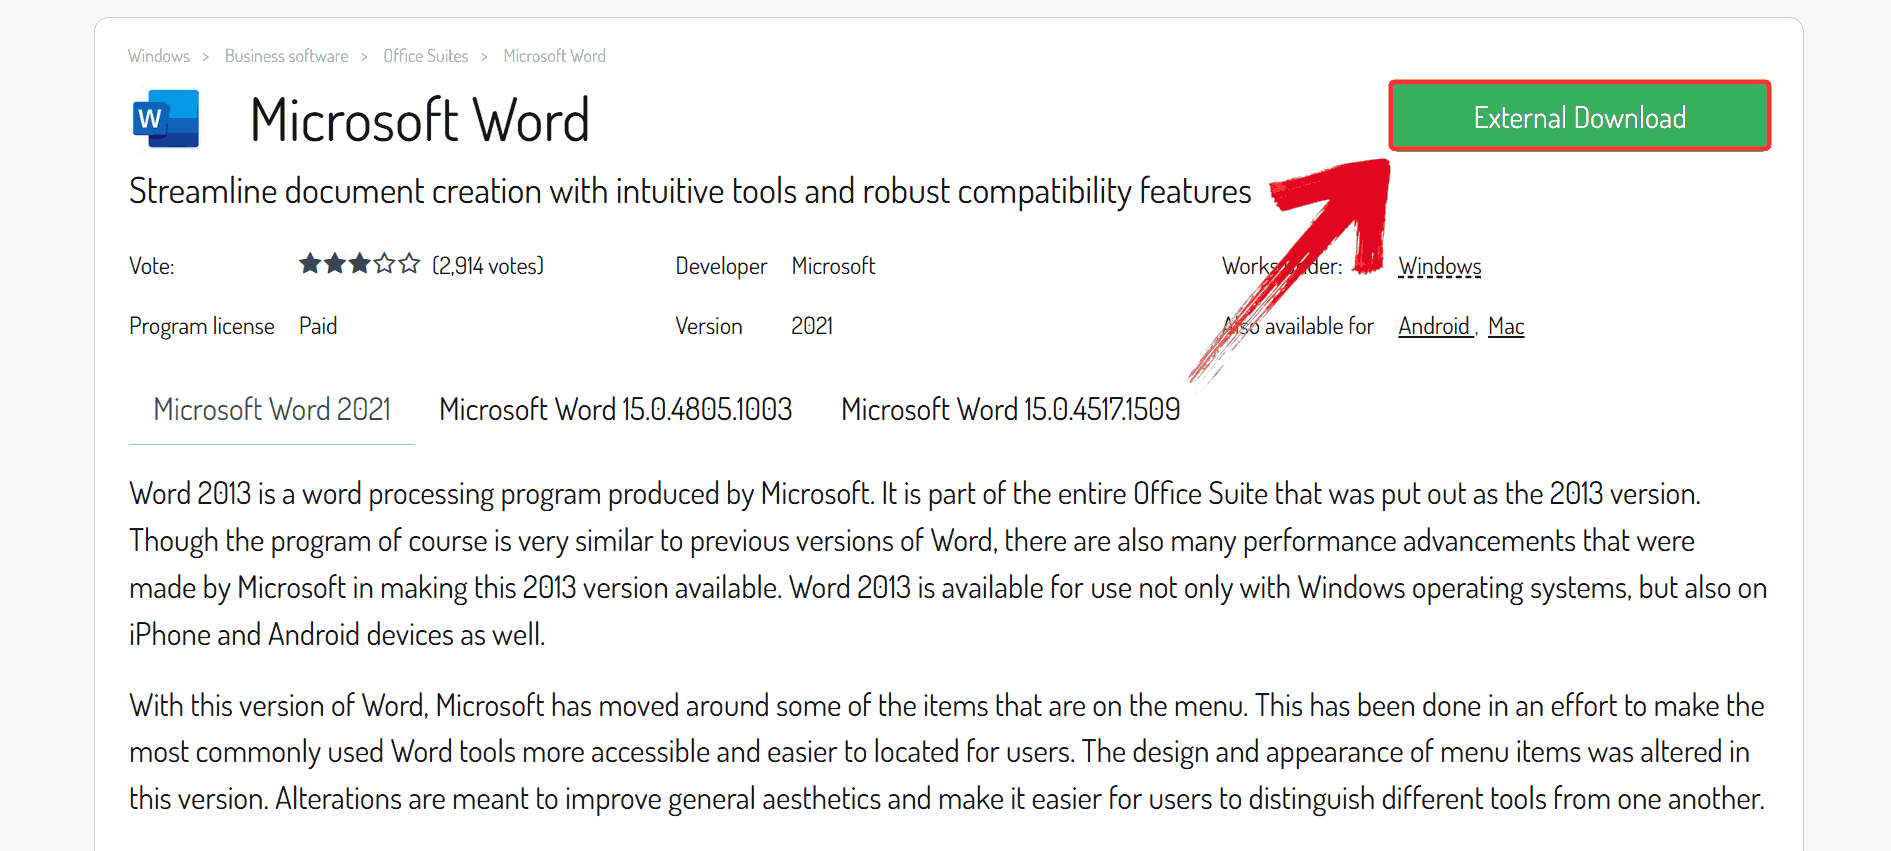Click the underlined Windows platform link
The width and height of the screenshot is (1891, 851).
(1440, 266)
